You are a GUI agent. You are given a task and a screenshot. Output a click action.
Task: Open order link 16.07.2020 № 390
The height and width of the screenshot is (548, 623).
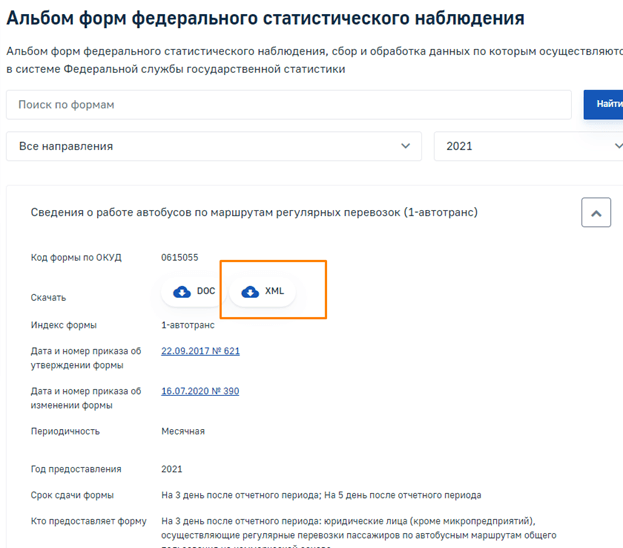[200, 391]
